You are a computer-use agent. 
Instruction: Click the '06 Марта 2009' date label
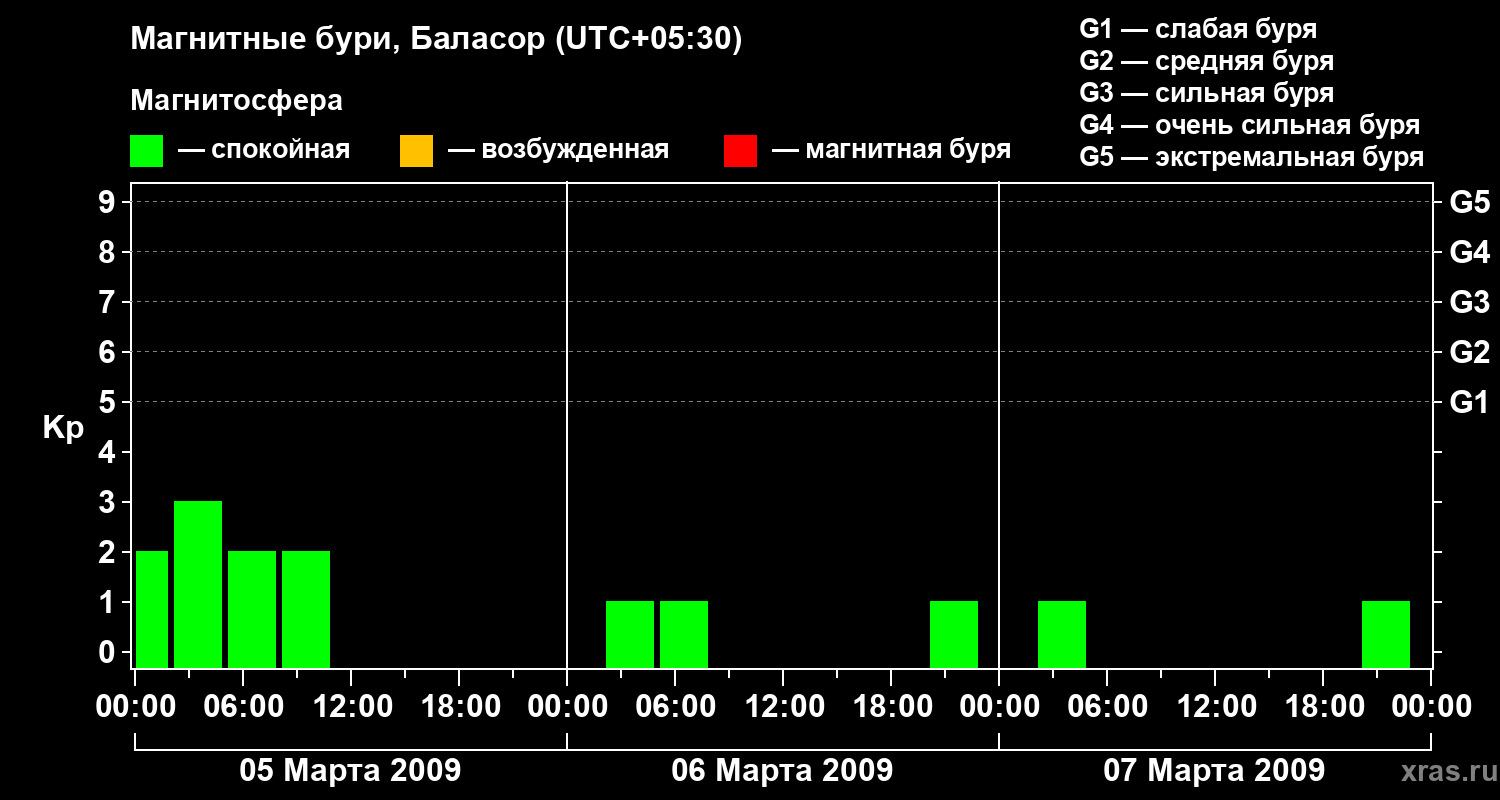[782, 770]
